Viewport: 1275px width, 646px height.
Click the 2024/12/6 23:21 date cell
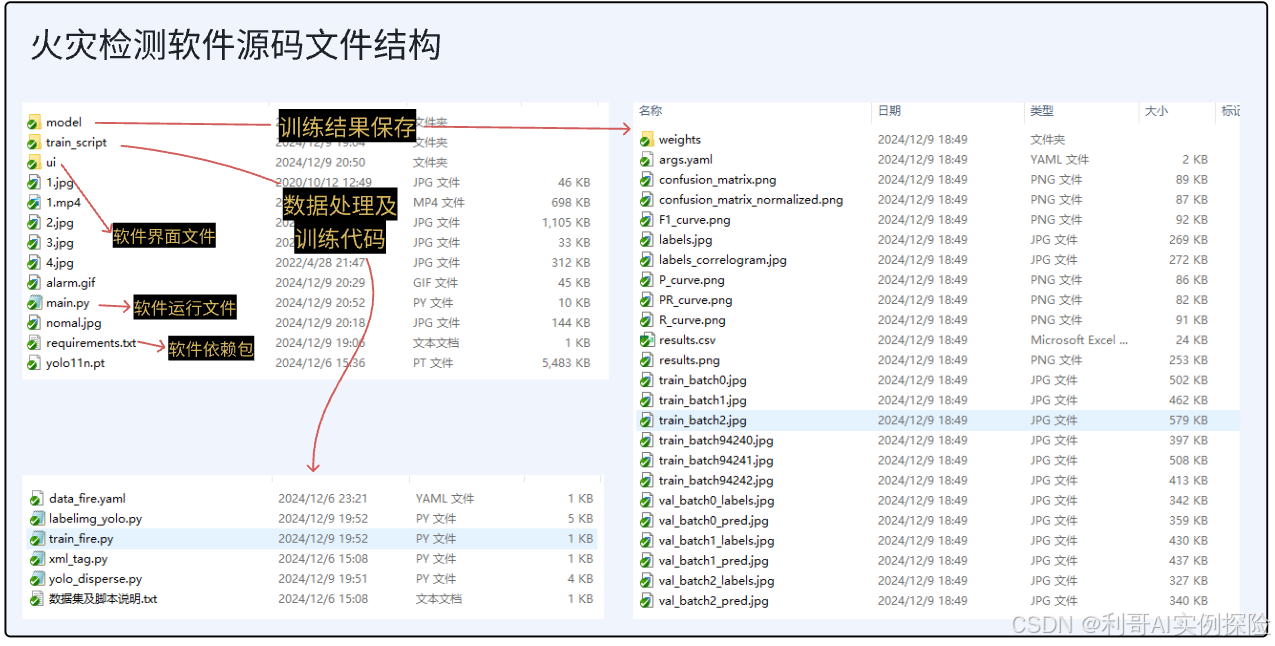coord(323,499)
